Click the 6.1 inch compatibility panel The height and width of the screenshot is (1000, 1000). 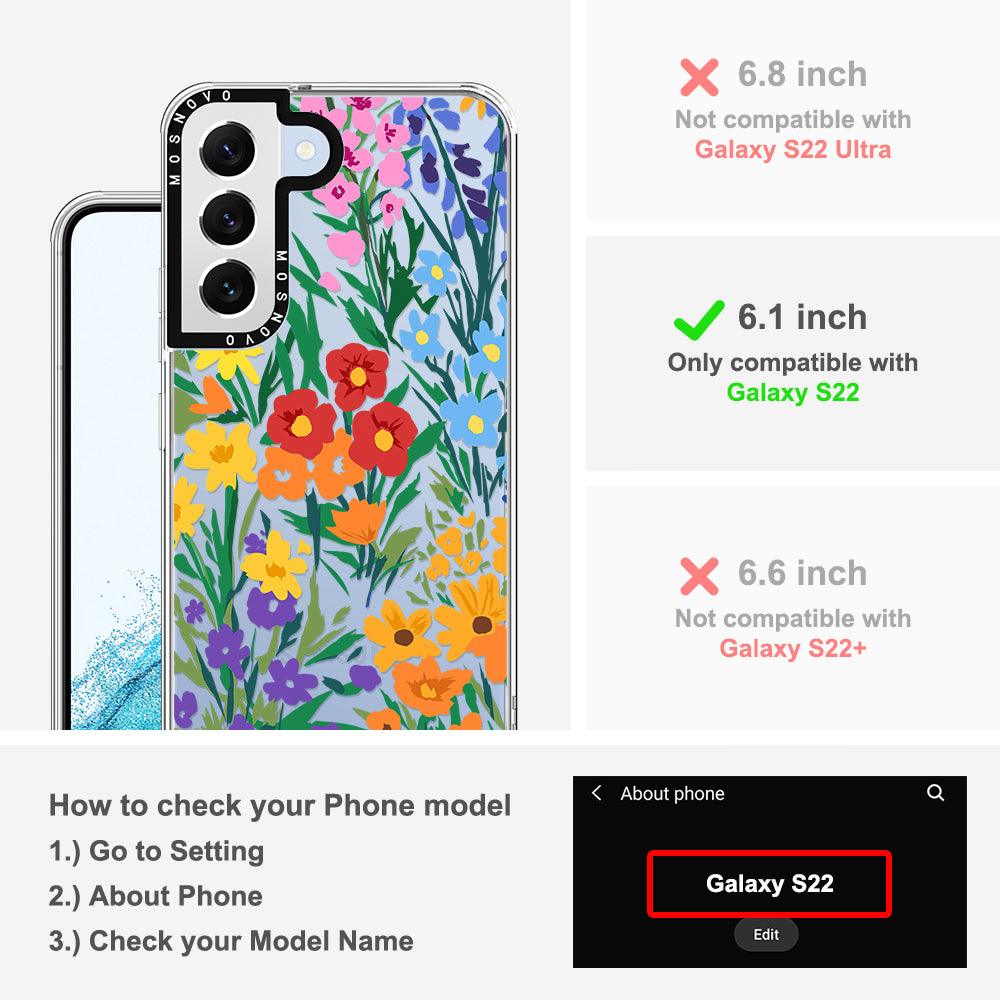pos(793,354)
